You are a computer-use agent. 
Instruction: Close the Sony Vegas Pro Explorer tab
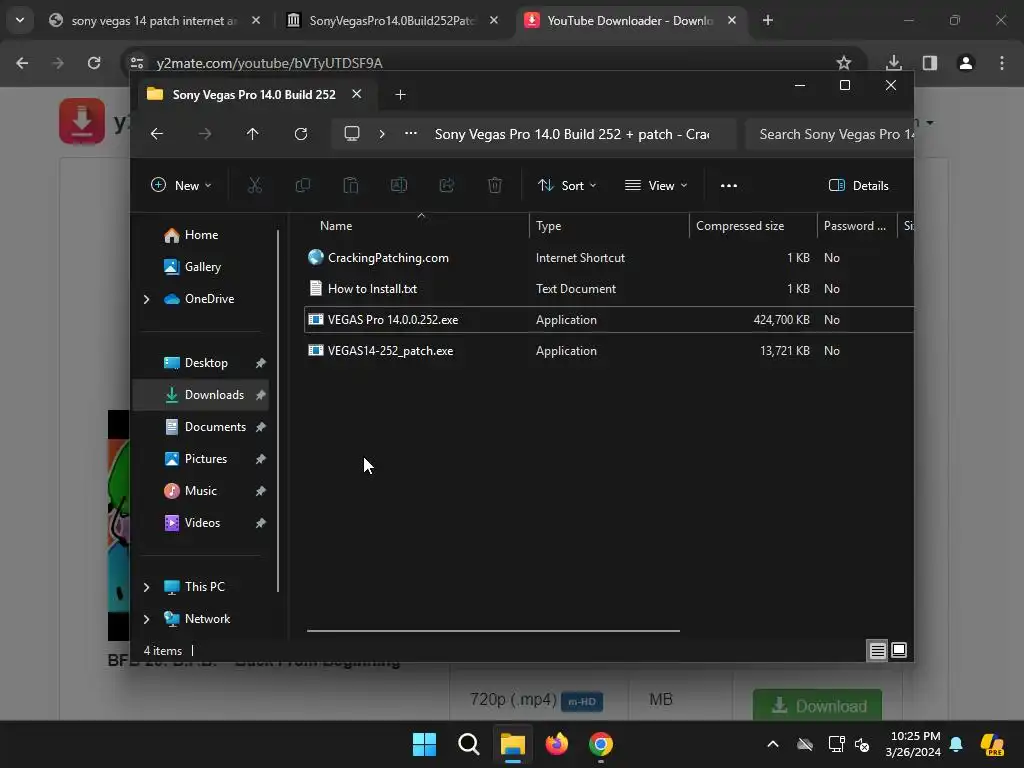(x=357, y=94)
